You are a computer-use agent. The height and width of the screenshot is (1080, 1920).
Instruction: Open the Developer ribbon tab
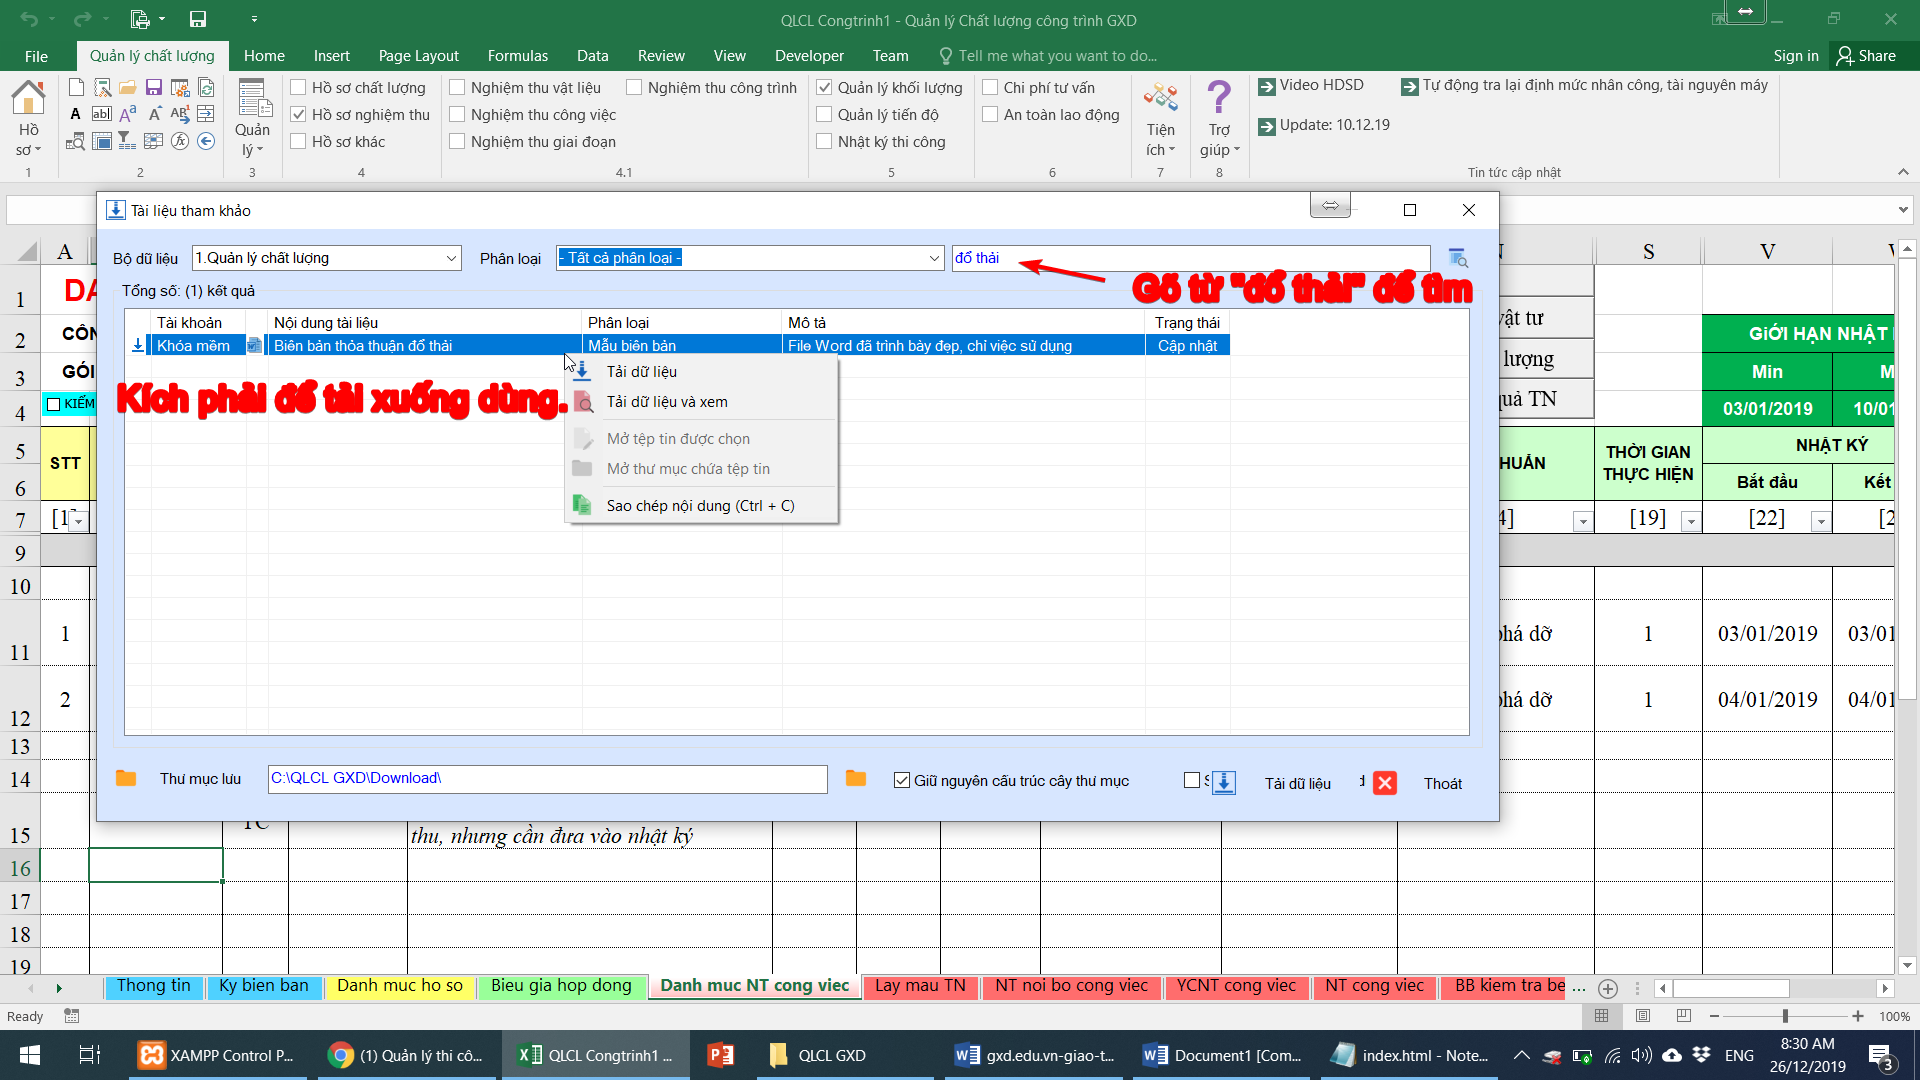point(808,56)
